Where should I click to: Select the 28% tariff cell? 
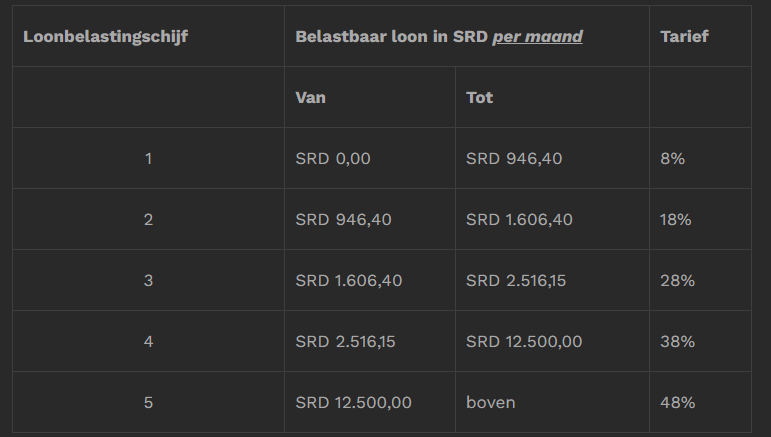(677, 280)
